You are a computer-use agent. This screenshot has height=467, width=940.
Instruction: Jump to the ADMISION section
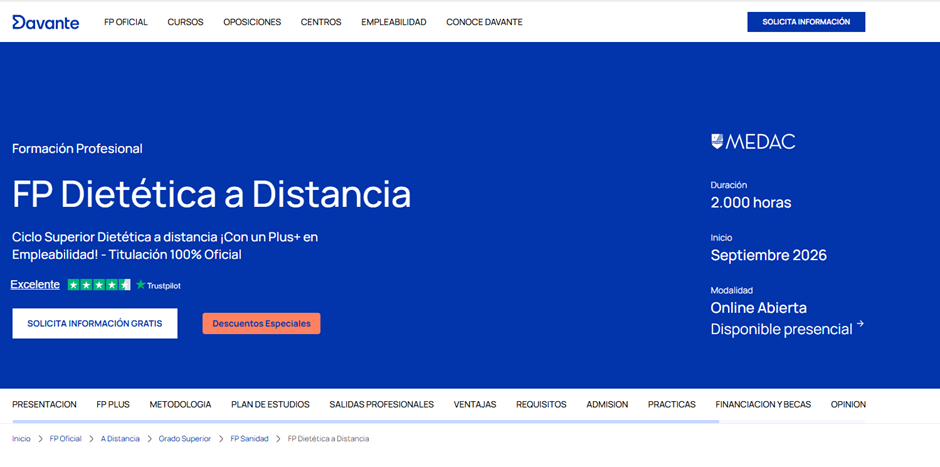(x=607, y=405)
